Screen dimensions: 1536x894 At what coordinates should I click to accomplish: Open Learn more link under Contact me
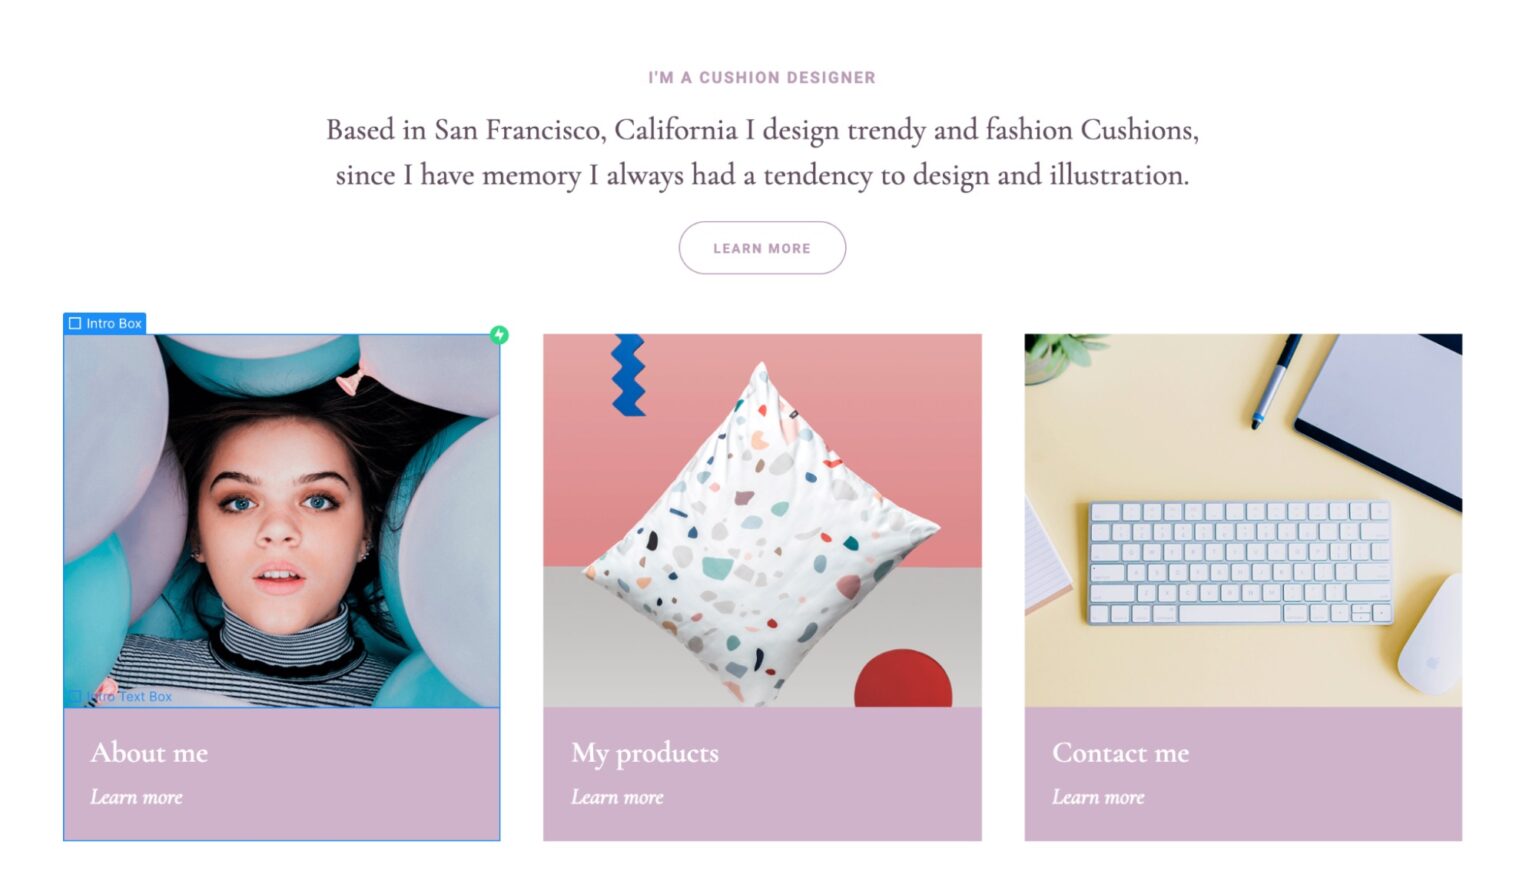(x=1098, y=797)
